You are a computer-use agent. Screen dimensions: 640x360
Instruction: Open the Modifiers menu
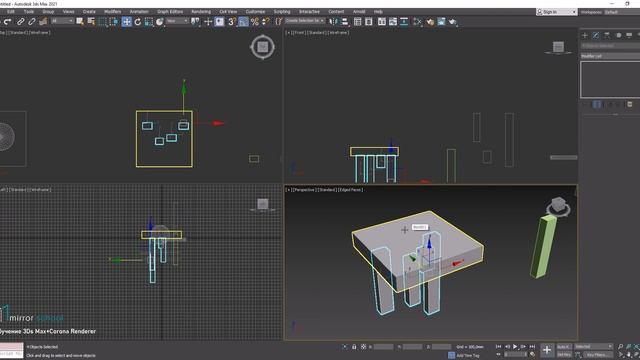[113, 12]
